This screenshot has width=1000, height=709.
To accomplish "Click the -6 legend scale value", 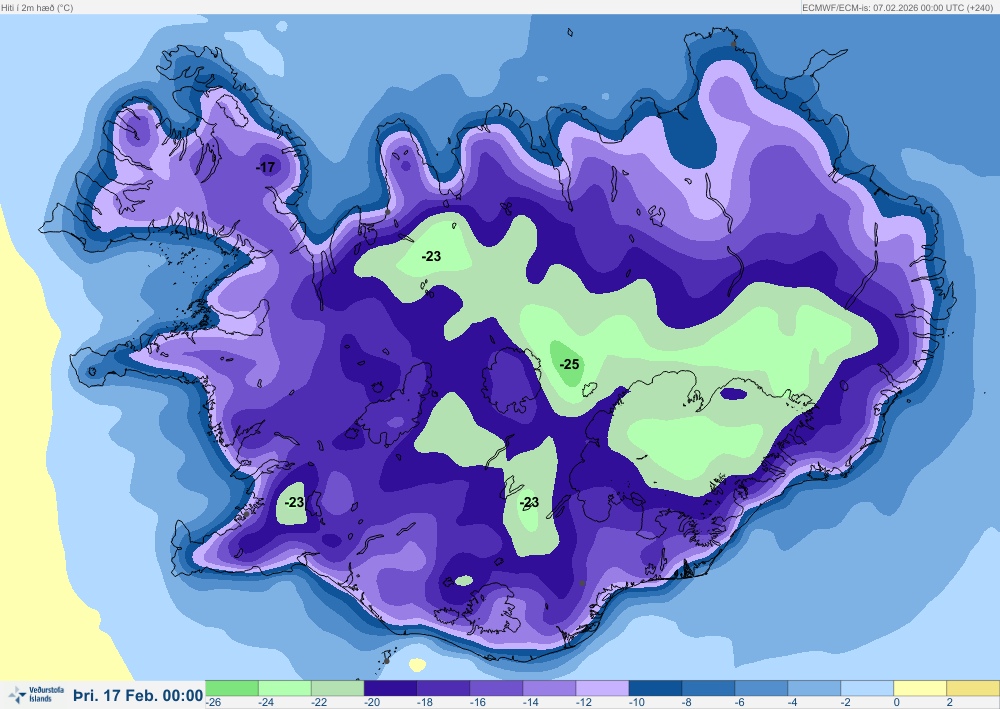I will click(739, 702).
